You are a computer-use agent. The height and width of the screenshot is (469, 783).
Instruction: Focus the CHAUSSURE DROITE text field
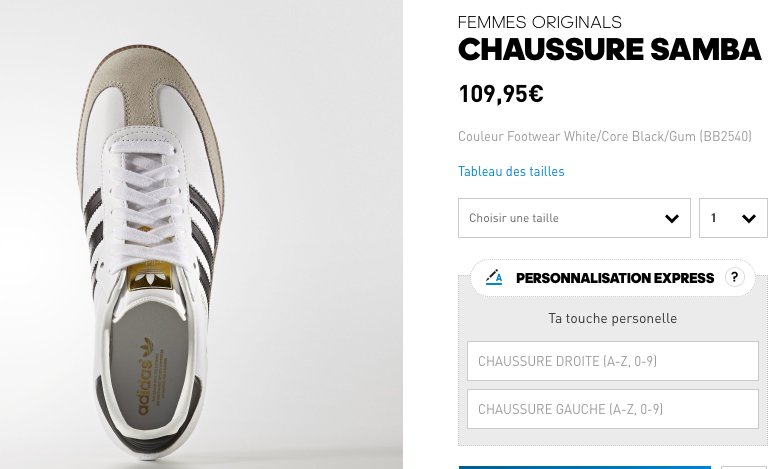(613, 361)
